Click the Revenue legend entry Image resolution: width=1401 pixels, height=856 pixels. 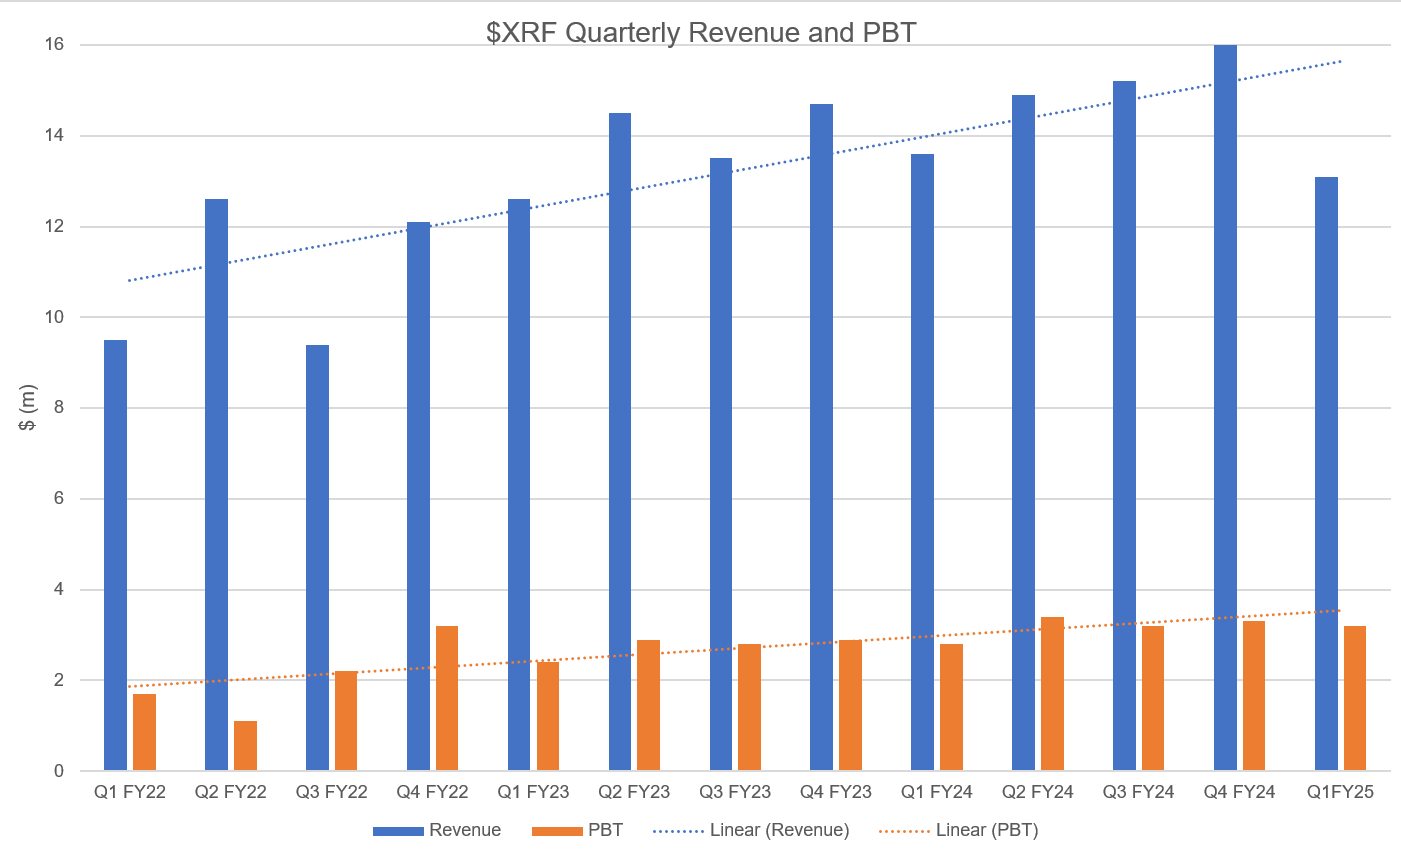pos(437,830)
